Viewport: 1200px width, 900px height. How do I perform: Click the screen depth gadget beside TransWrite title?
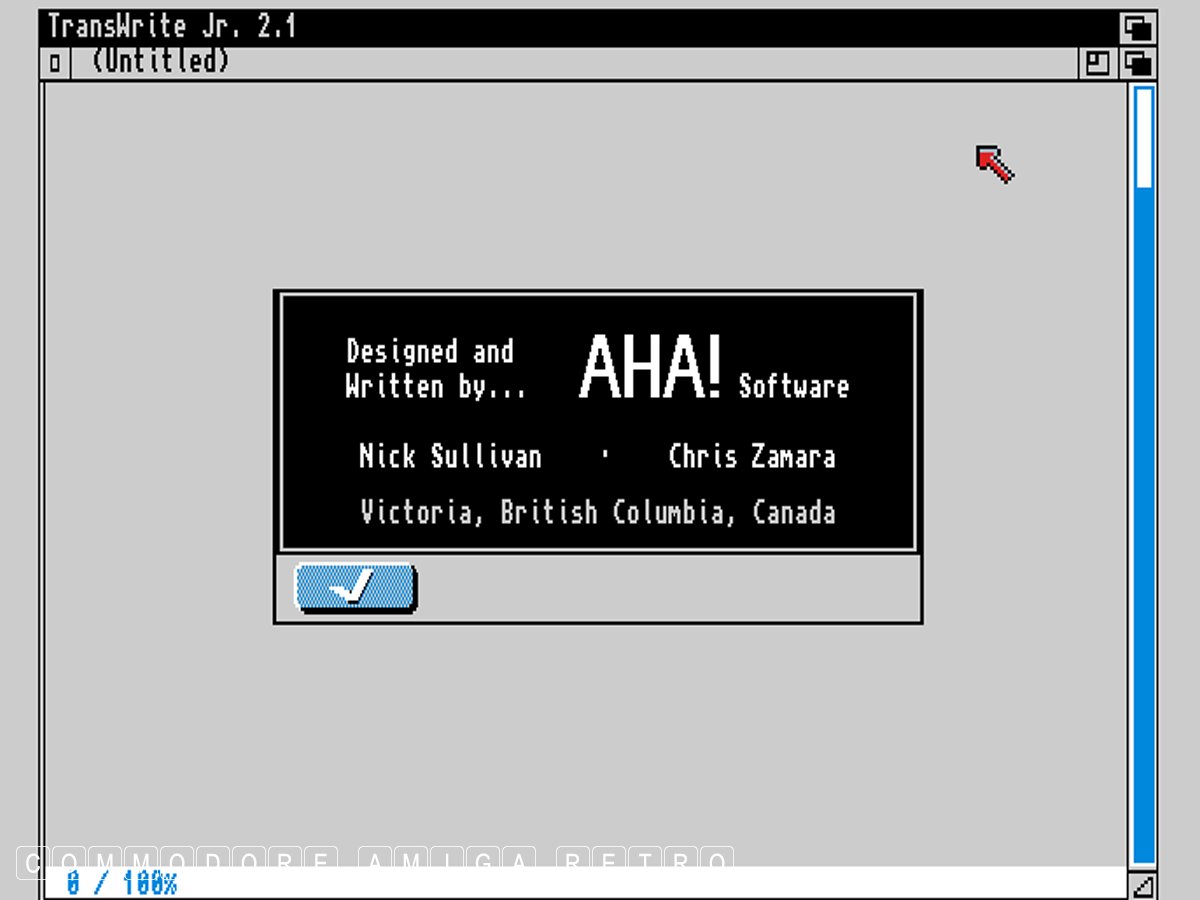(1137, 27)
